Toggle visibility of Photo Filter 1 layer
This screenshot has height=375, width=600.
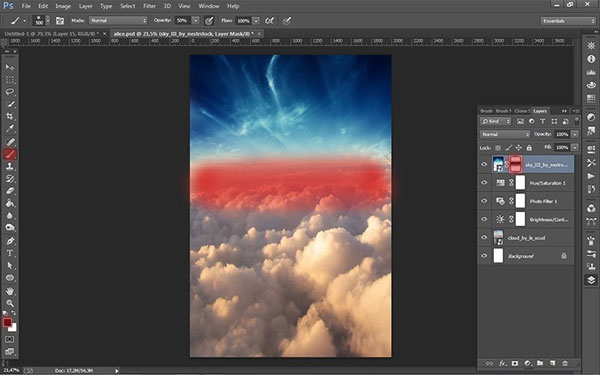click(484, 201)
